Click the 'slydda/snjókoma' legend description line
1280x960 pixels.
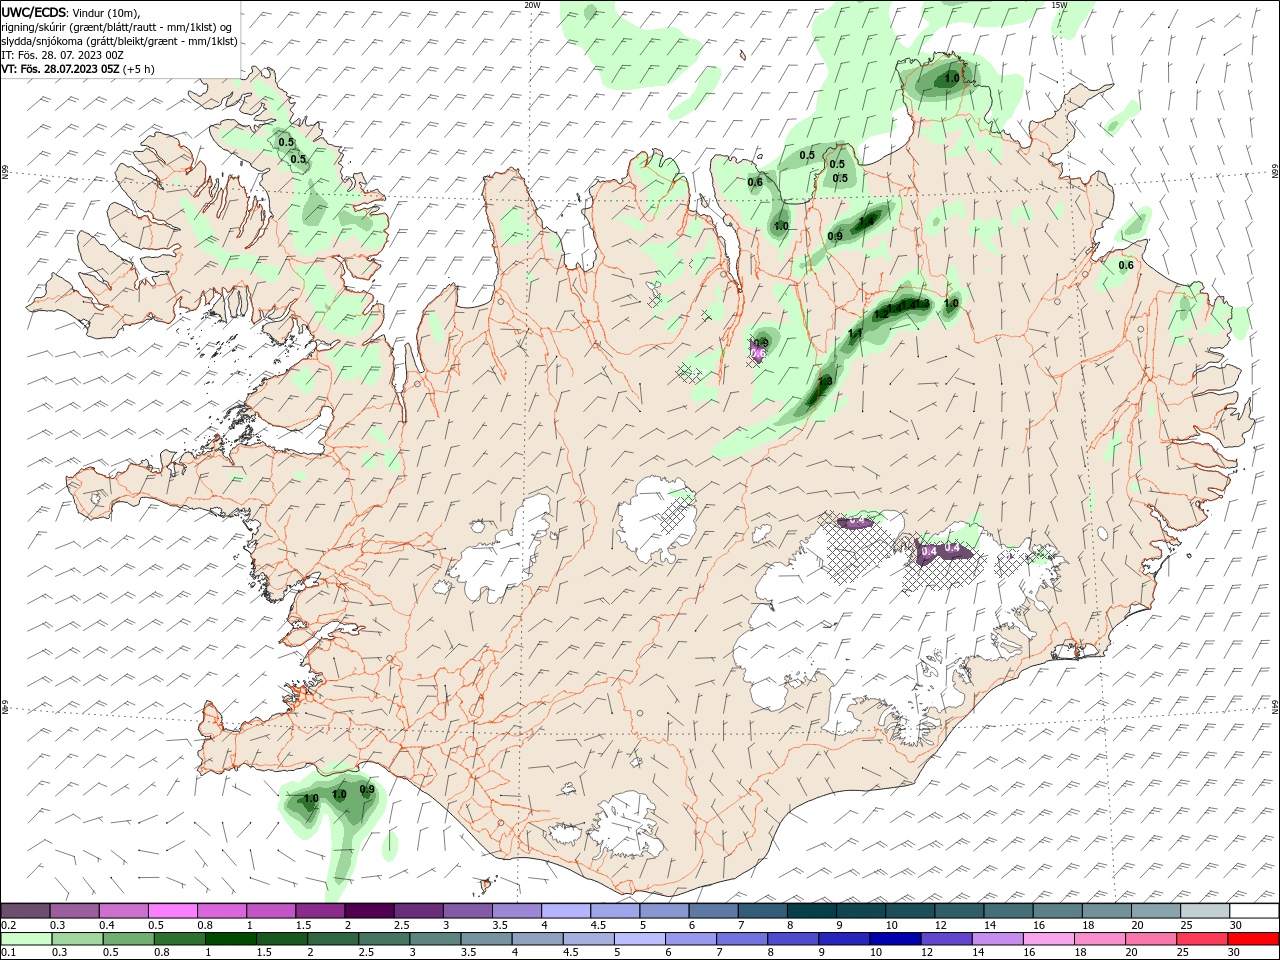(119, 41)
